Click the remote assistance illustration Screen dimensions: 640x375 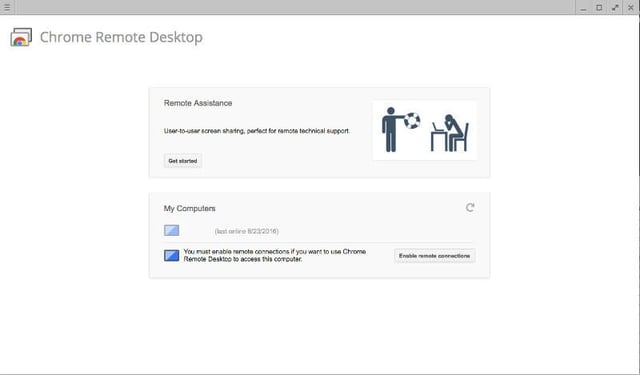pos(424,130)
